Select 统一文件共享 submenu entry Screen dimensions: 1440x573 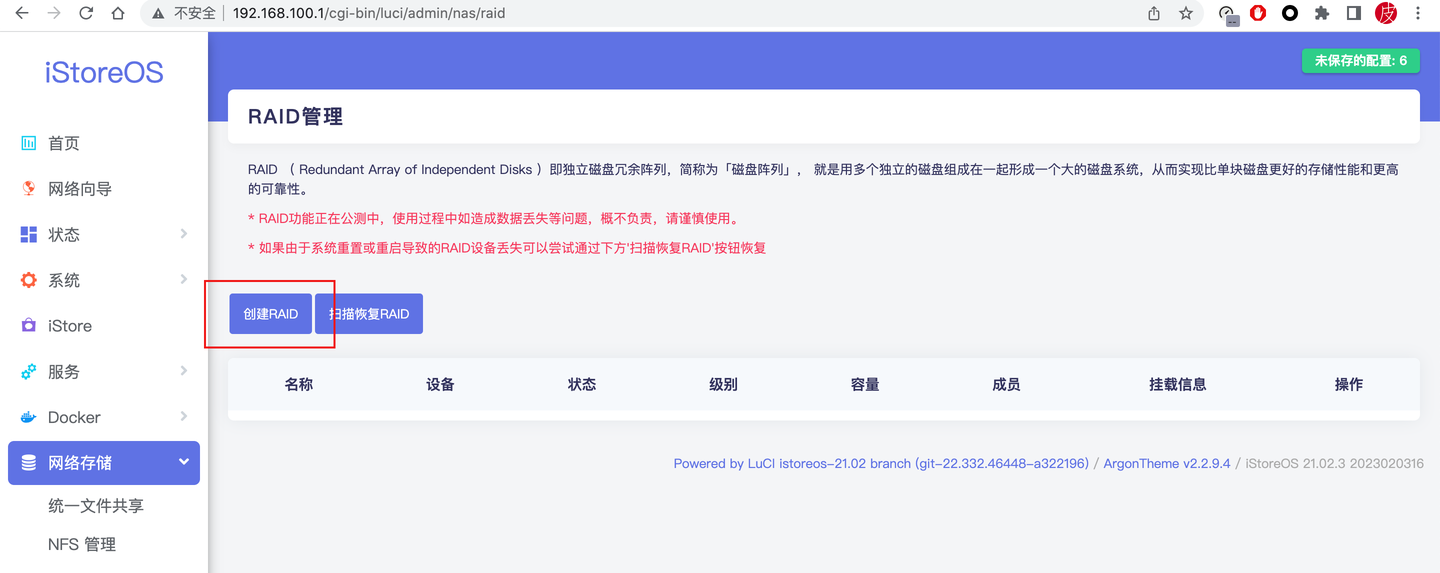point(96,506)
